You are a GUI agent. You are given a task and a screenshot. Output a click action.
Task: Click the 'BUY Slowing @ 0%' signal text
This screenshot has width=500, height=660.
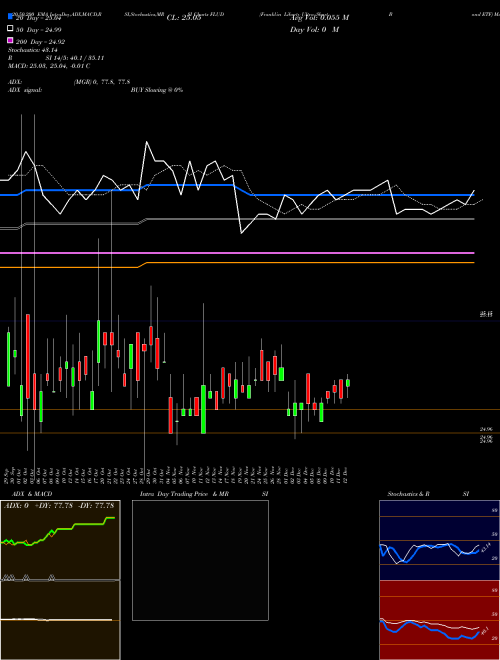pos(157,90)
